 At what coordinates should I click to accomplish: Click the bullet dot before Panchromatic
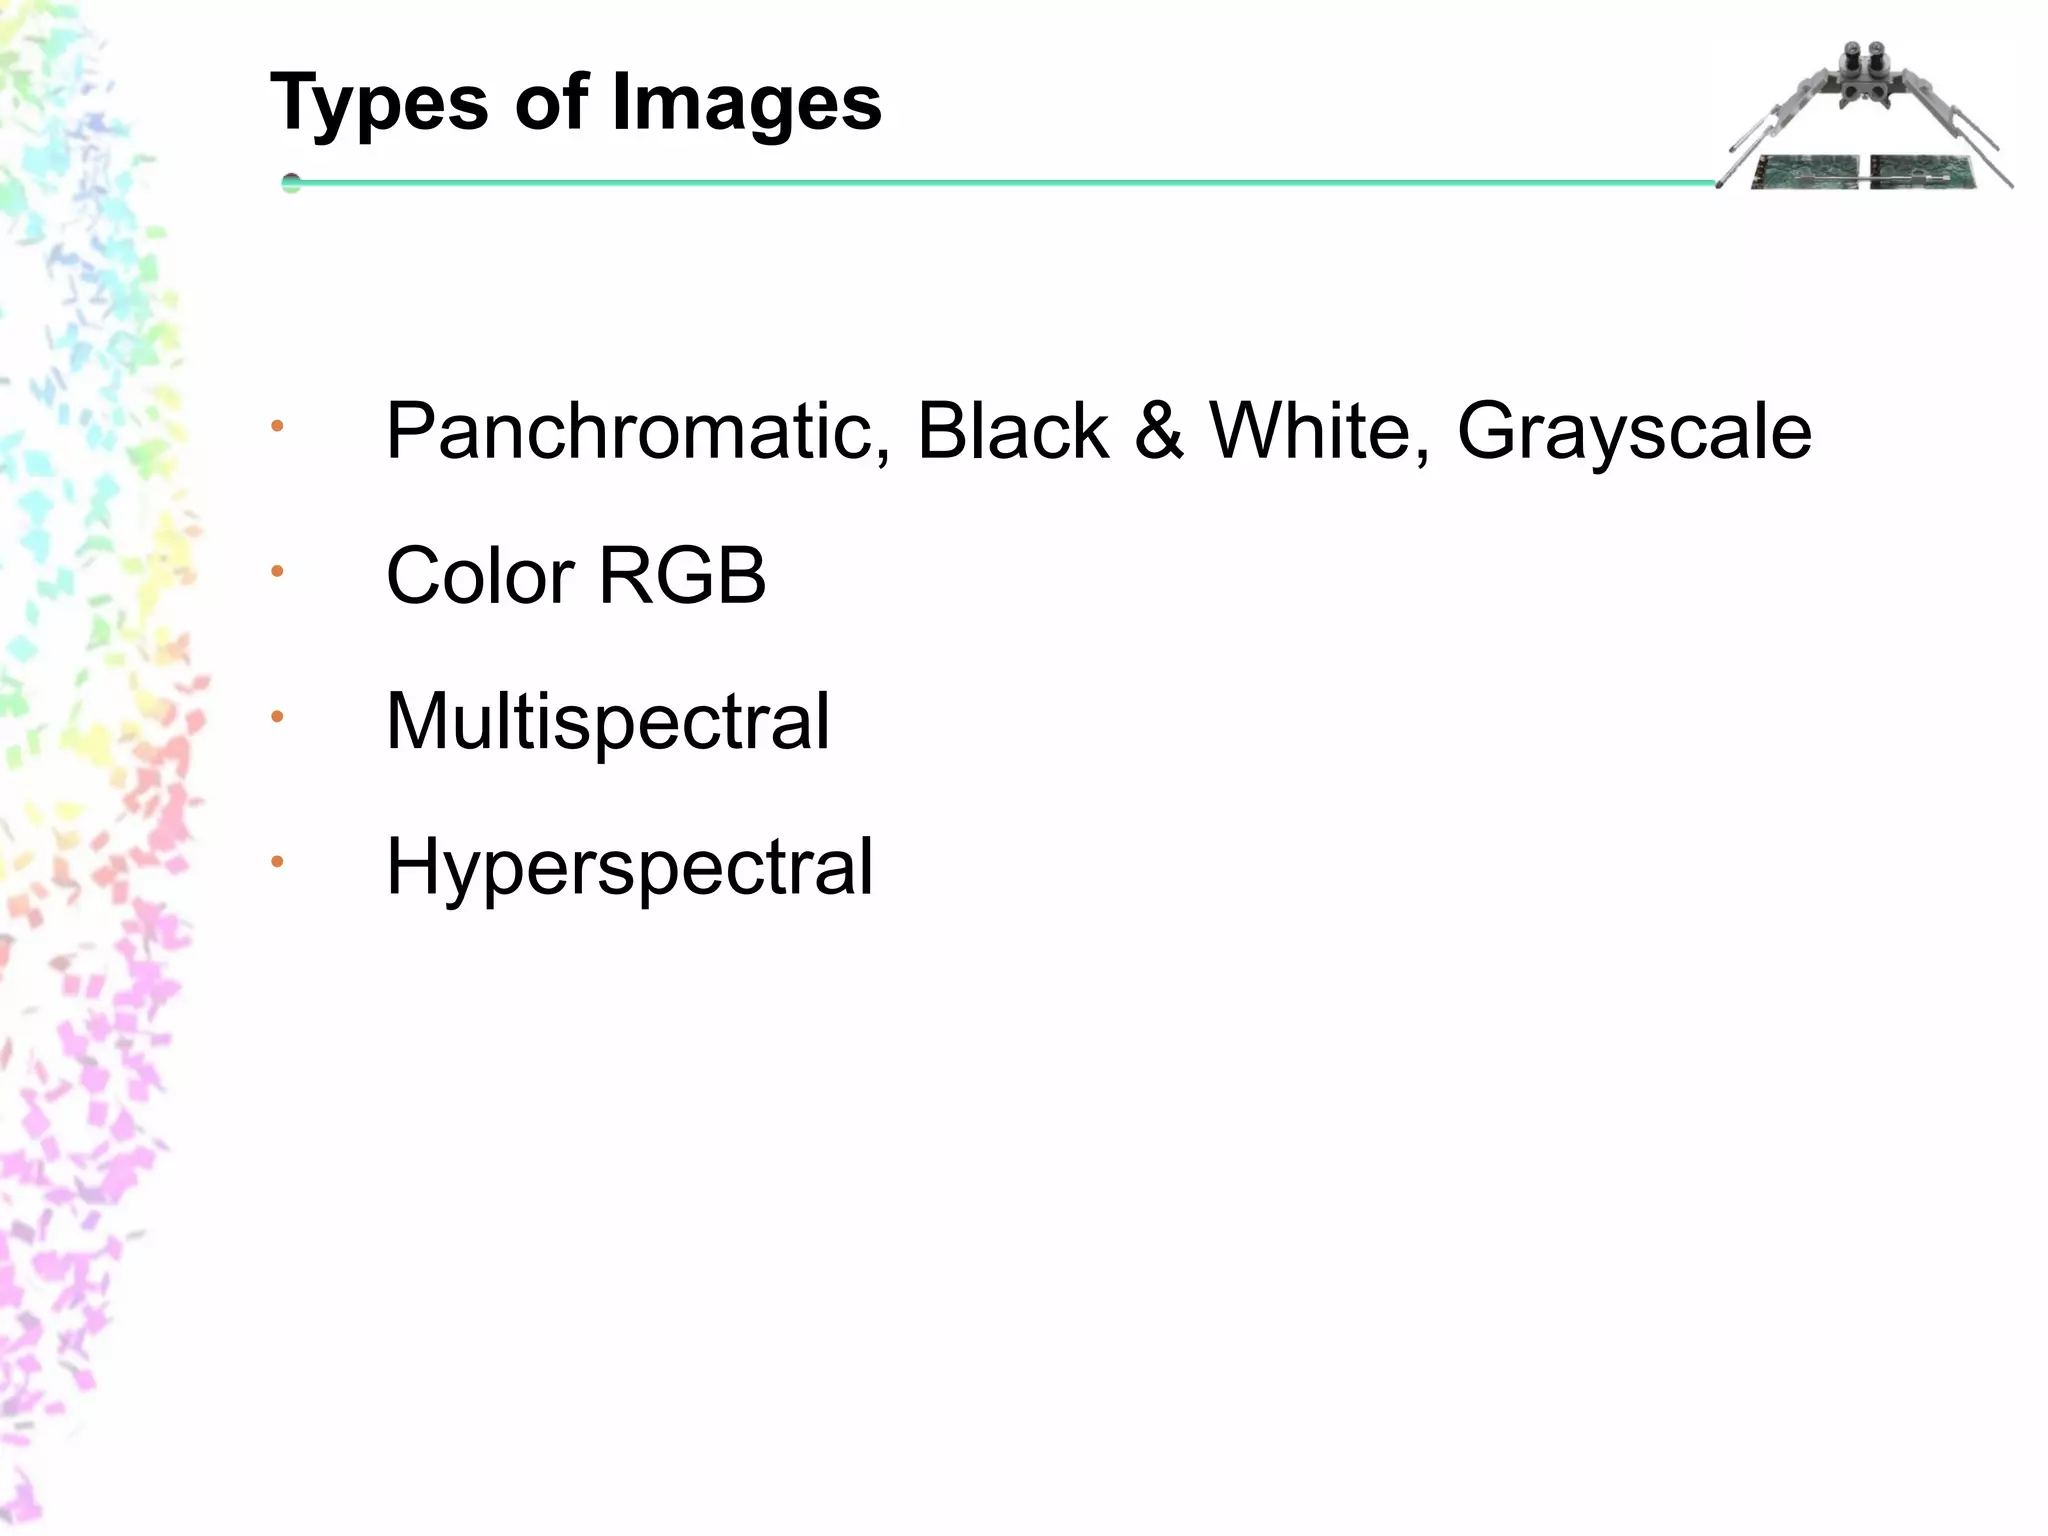(x=277, y=427)
